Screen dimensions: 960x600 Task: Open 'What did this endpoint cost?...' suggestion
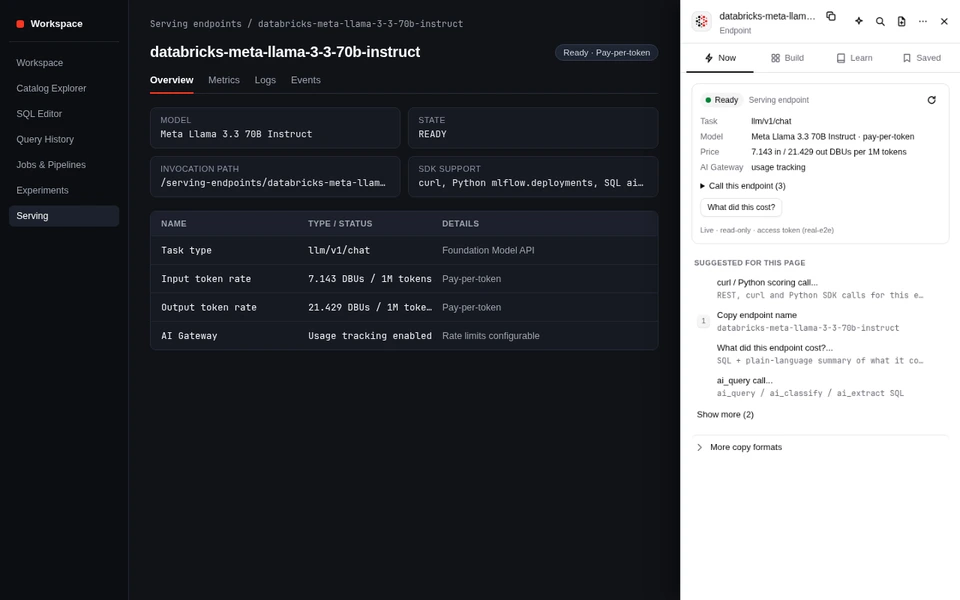click(820, 354)
